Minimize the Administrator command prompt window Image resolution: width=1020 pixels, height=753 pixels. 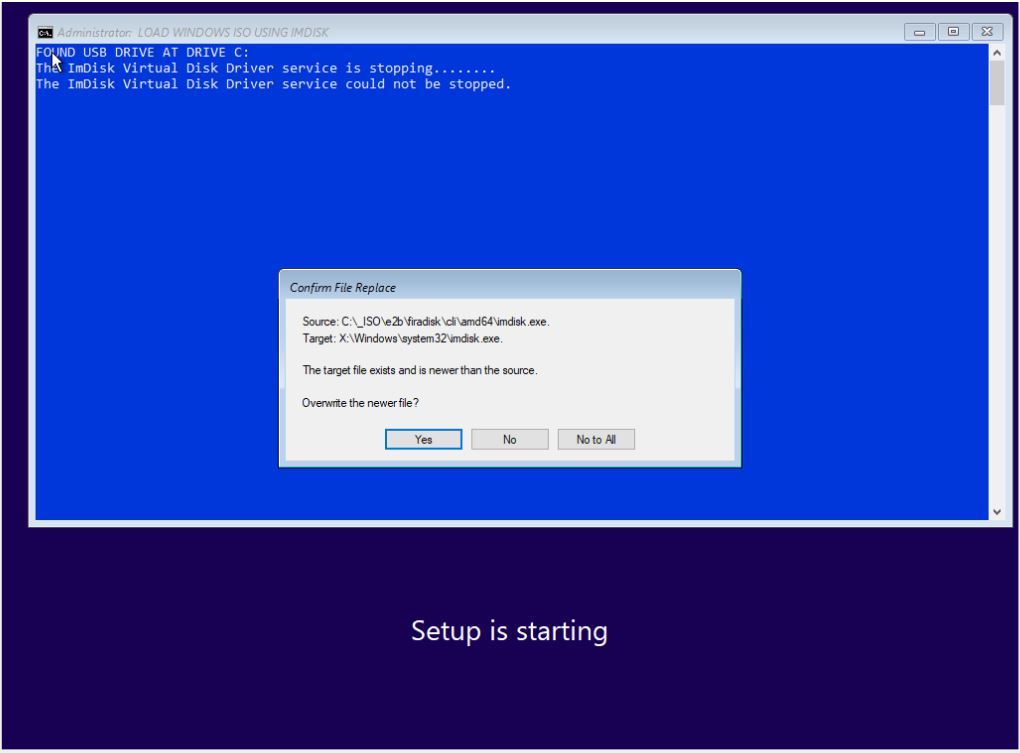[919, 32]
